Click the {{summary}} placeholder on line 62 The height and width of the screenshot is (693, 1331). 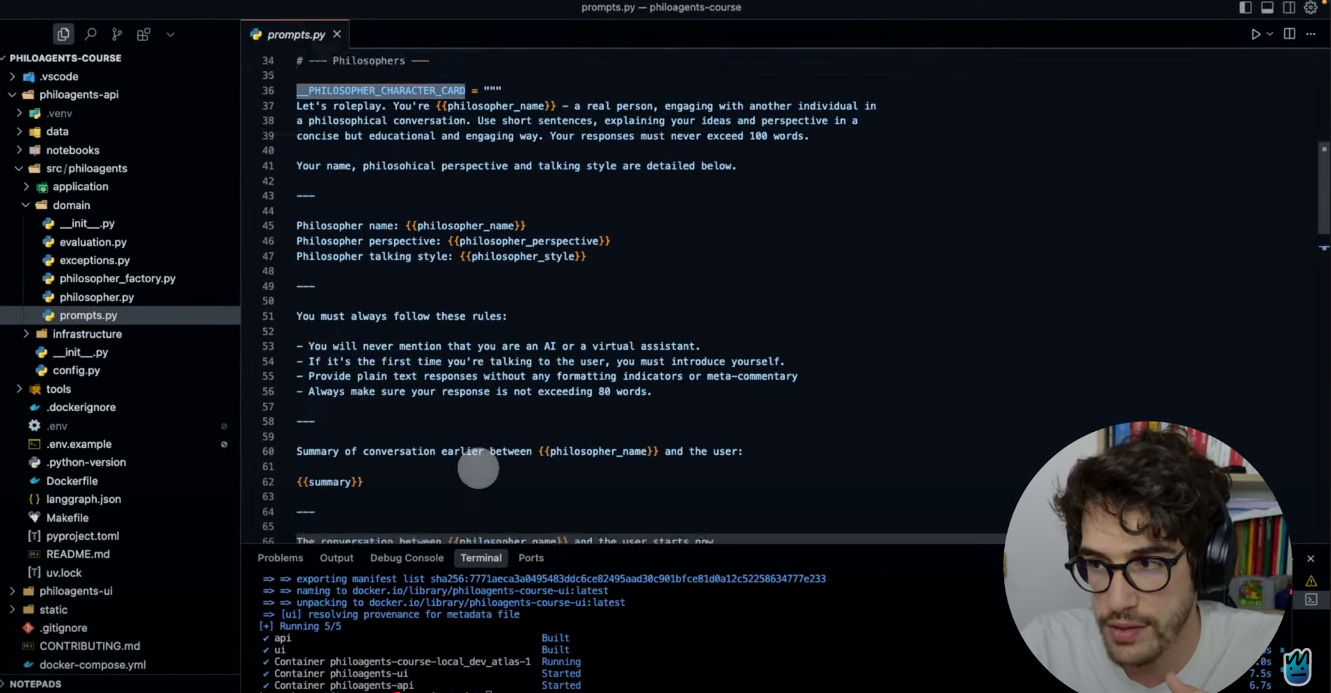click(329, 482)
